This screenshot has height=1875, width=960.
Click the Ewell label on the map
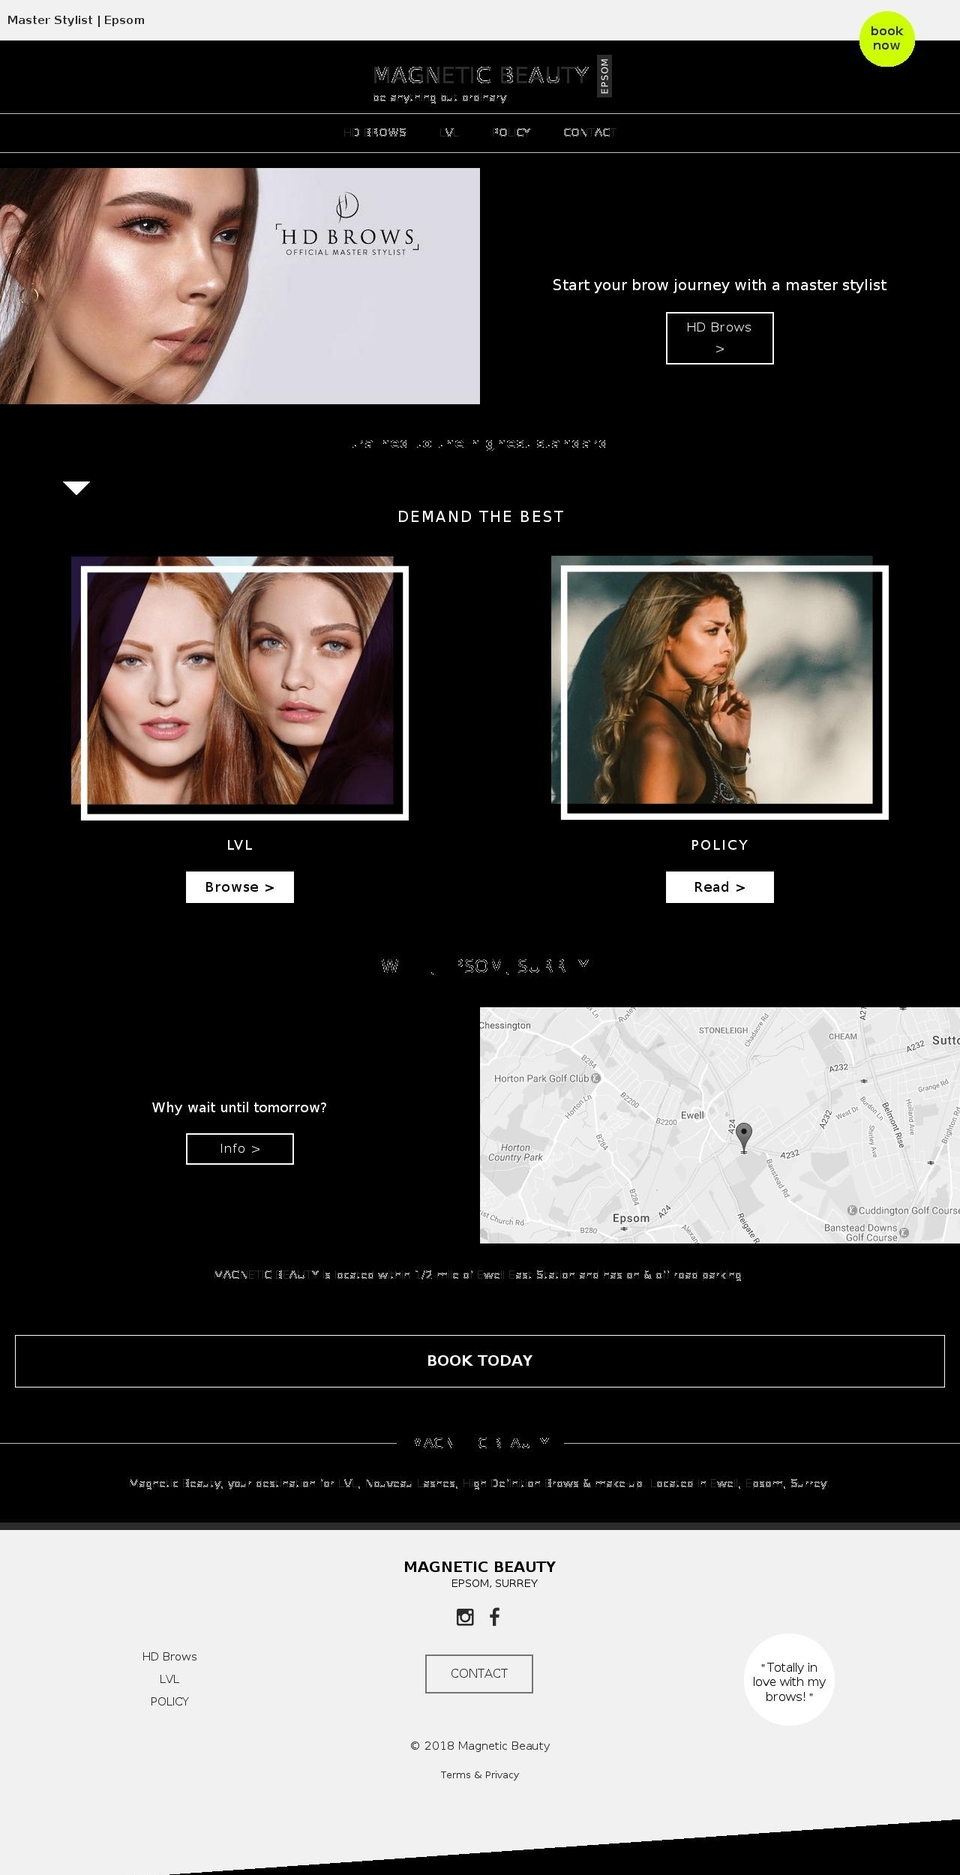[692, 1115]
